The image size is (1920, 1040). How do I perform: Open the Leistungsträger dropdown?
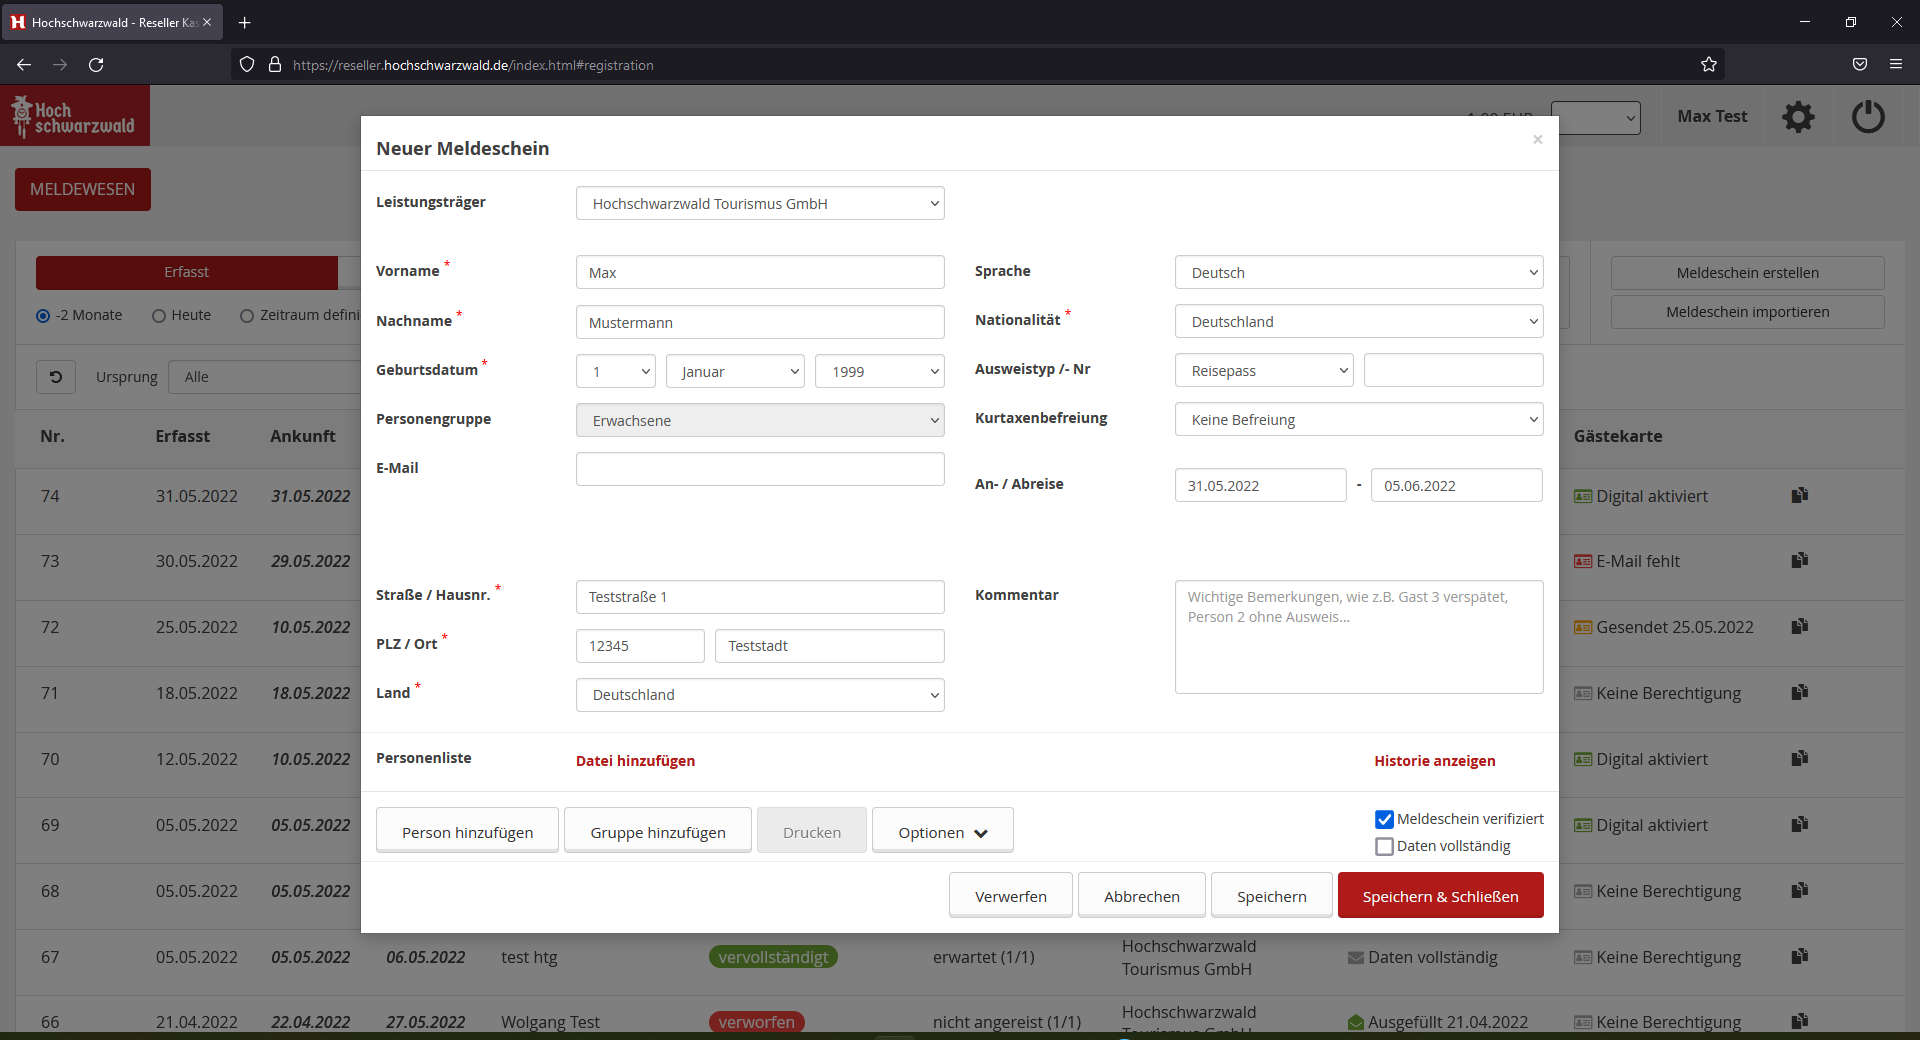760,204
